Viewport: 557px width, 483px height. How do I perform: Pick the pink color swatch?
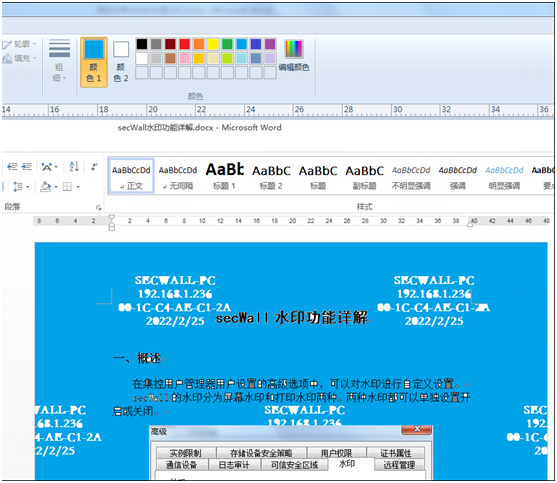click(x=184, y=58)
